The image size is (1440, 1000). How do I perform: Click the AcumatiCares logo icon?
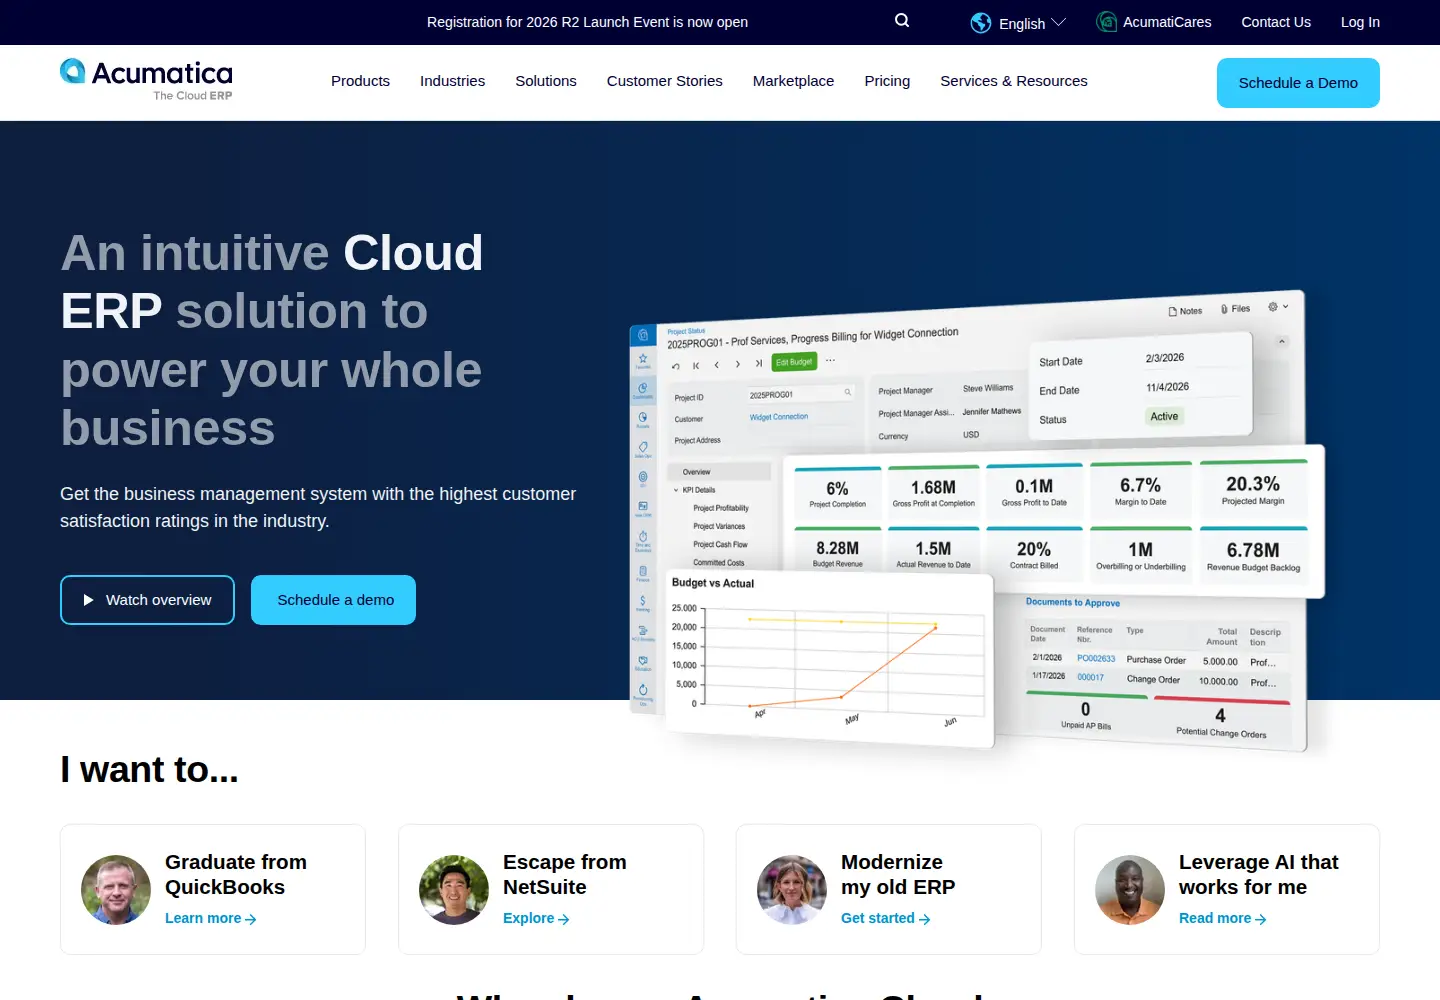click(1107, 22)
